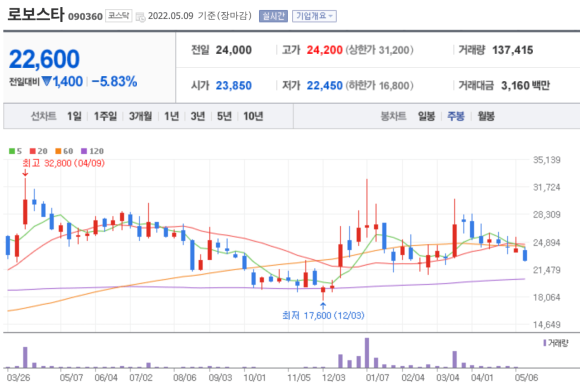Click the tallest volume bar near 01/07

(367, 353)
